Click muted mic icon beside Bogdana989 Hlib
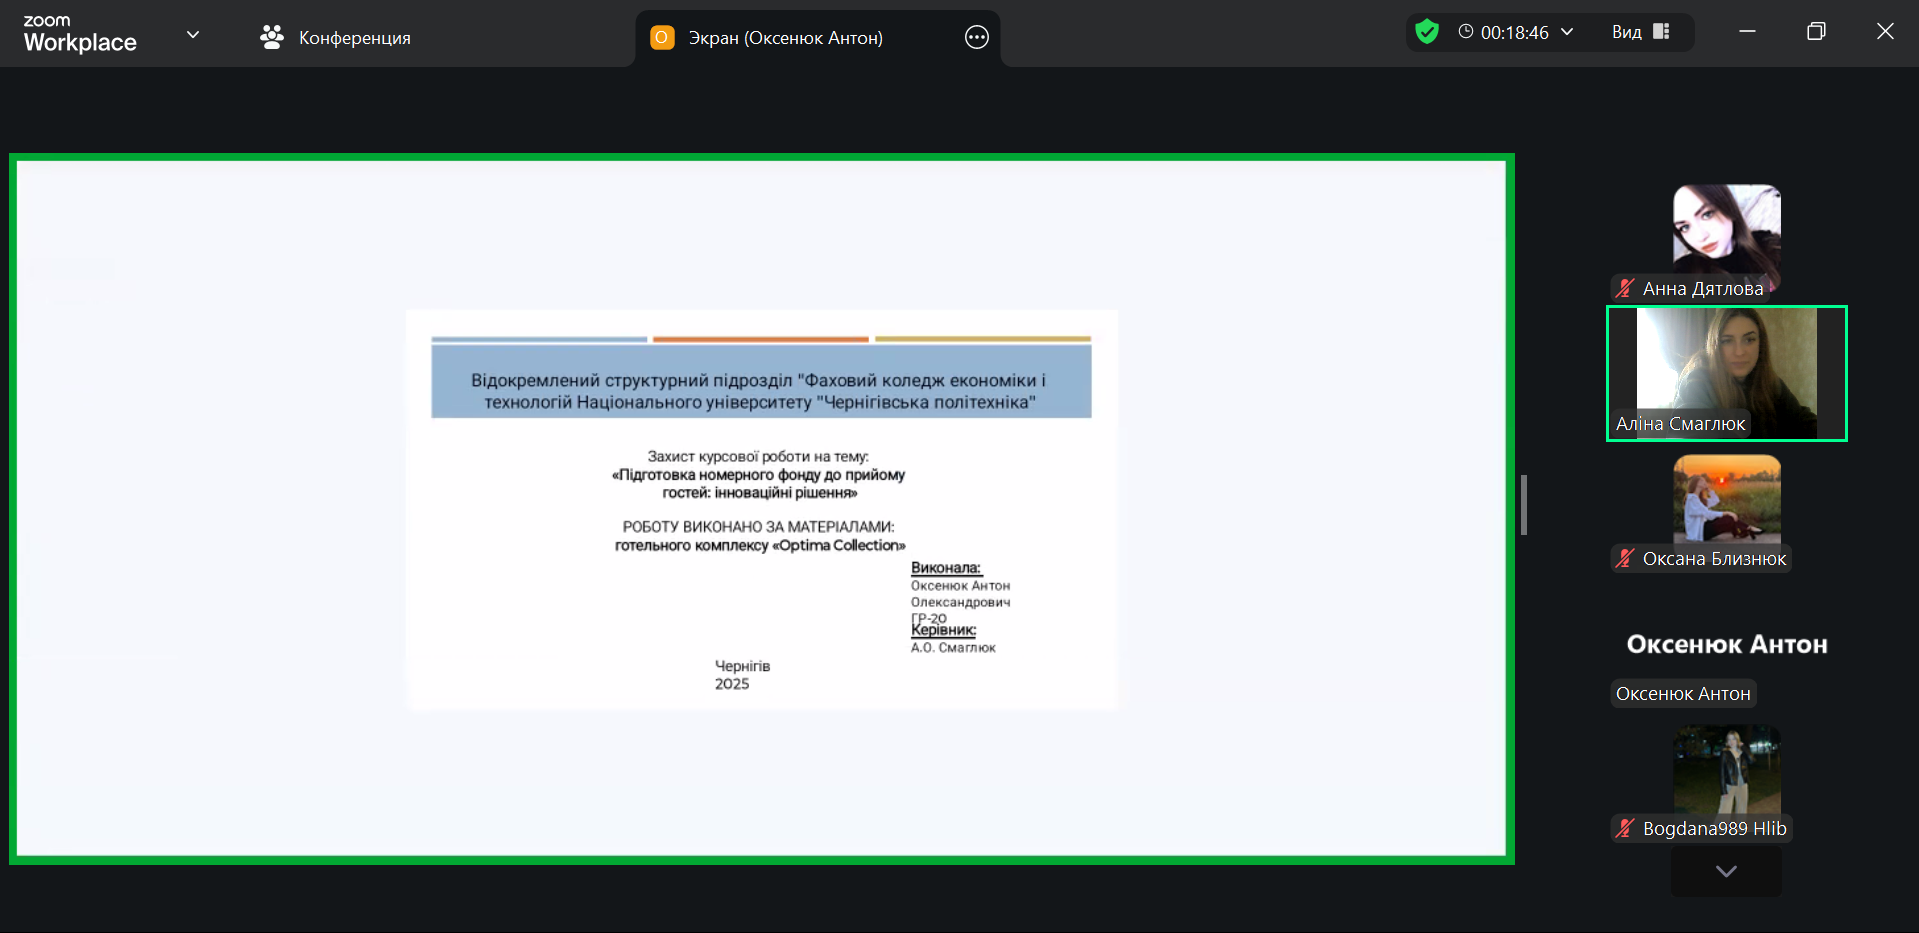The width and height of the screenshot is (1919, 933). coord(1625,829)
